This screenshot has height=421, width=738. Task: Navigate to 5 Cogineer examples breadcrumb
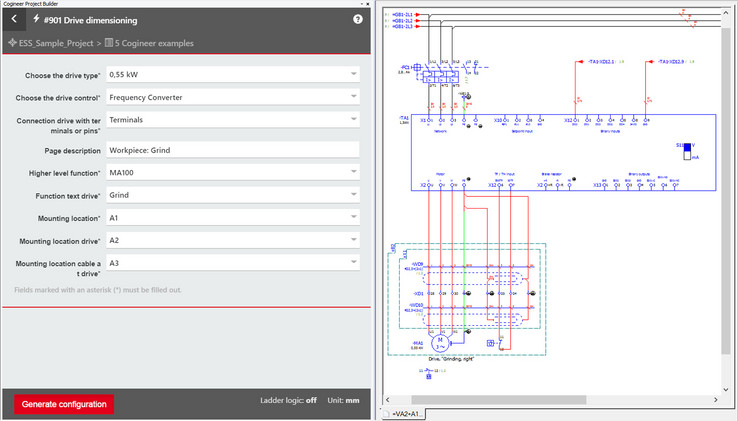pyautogui.click(x=154, y=44)
